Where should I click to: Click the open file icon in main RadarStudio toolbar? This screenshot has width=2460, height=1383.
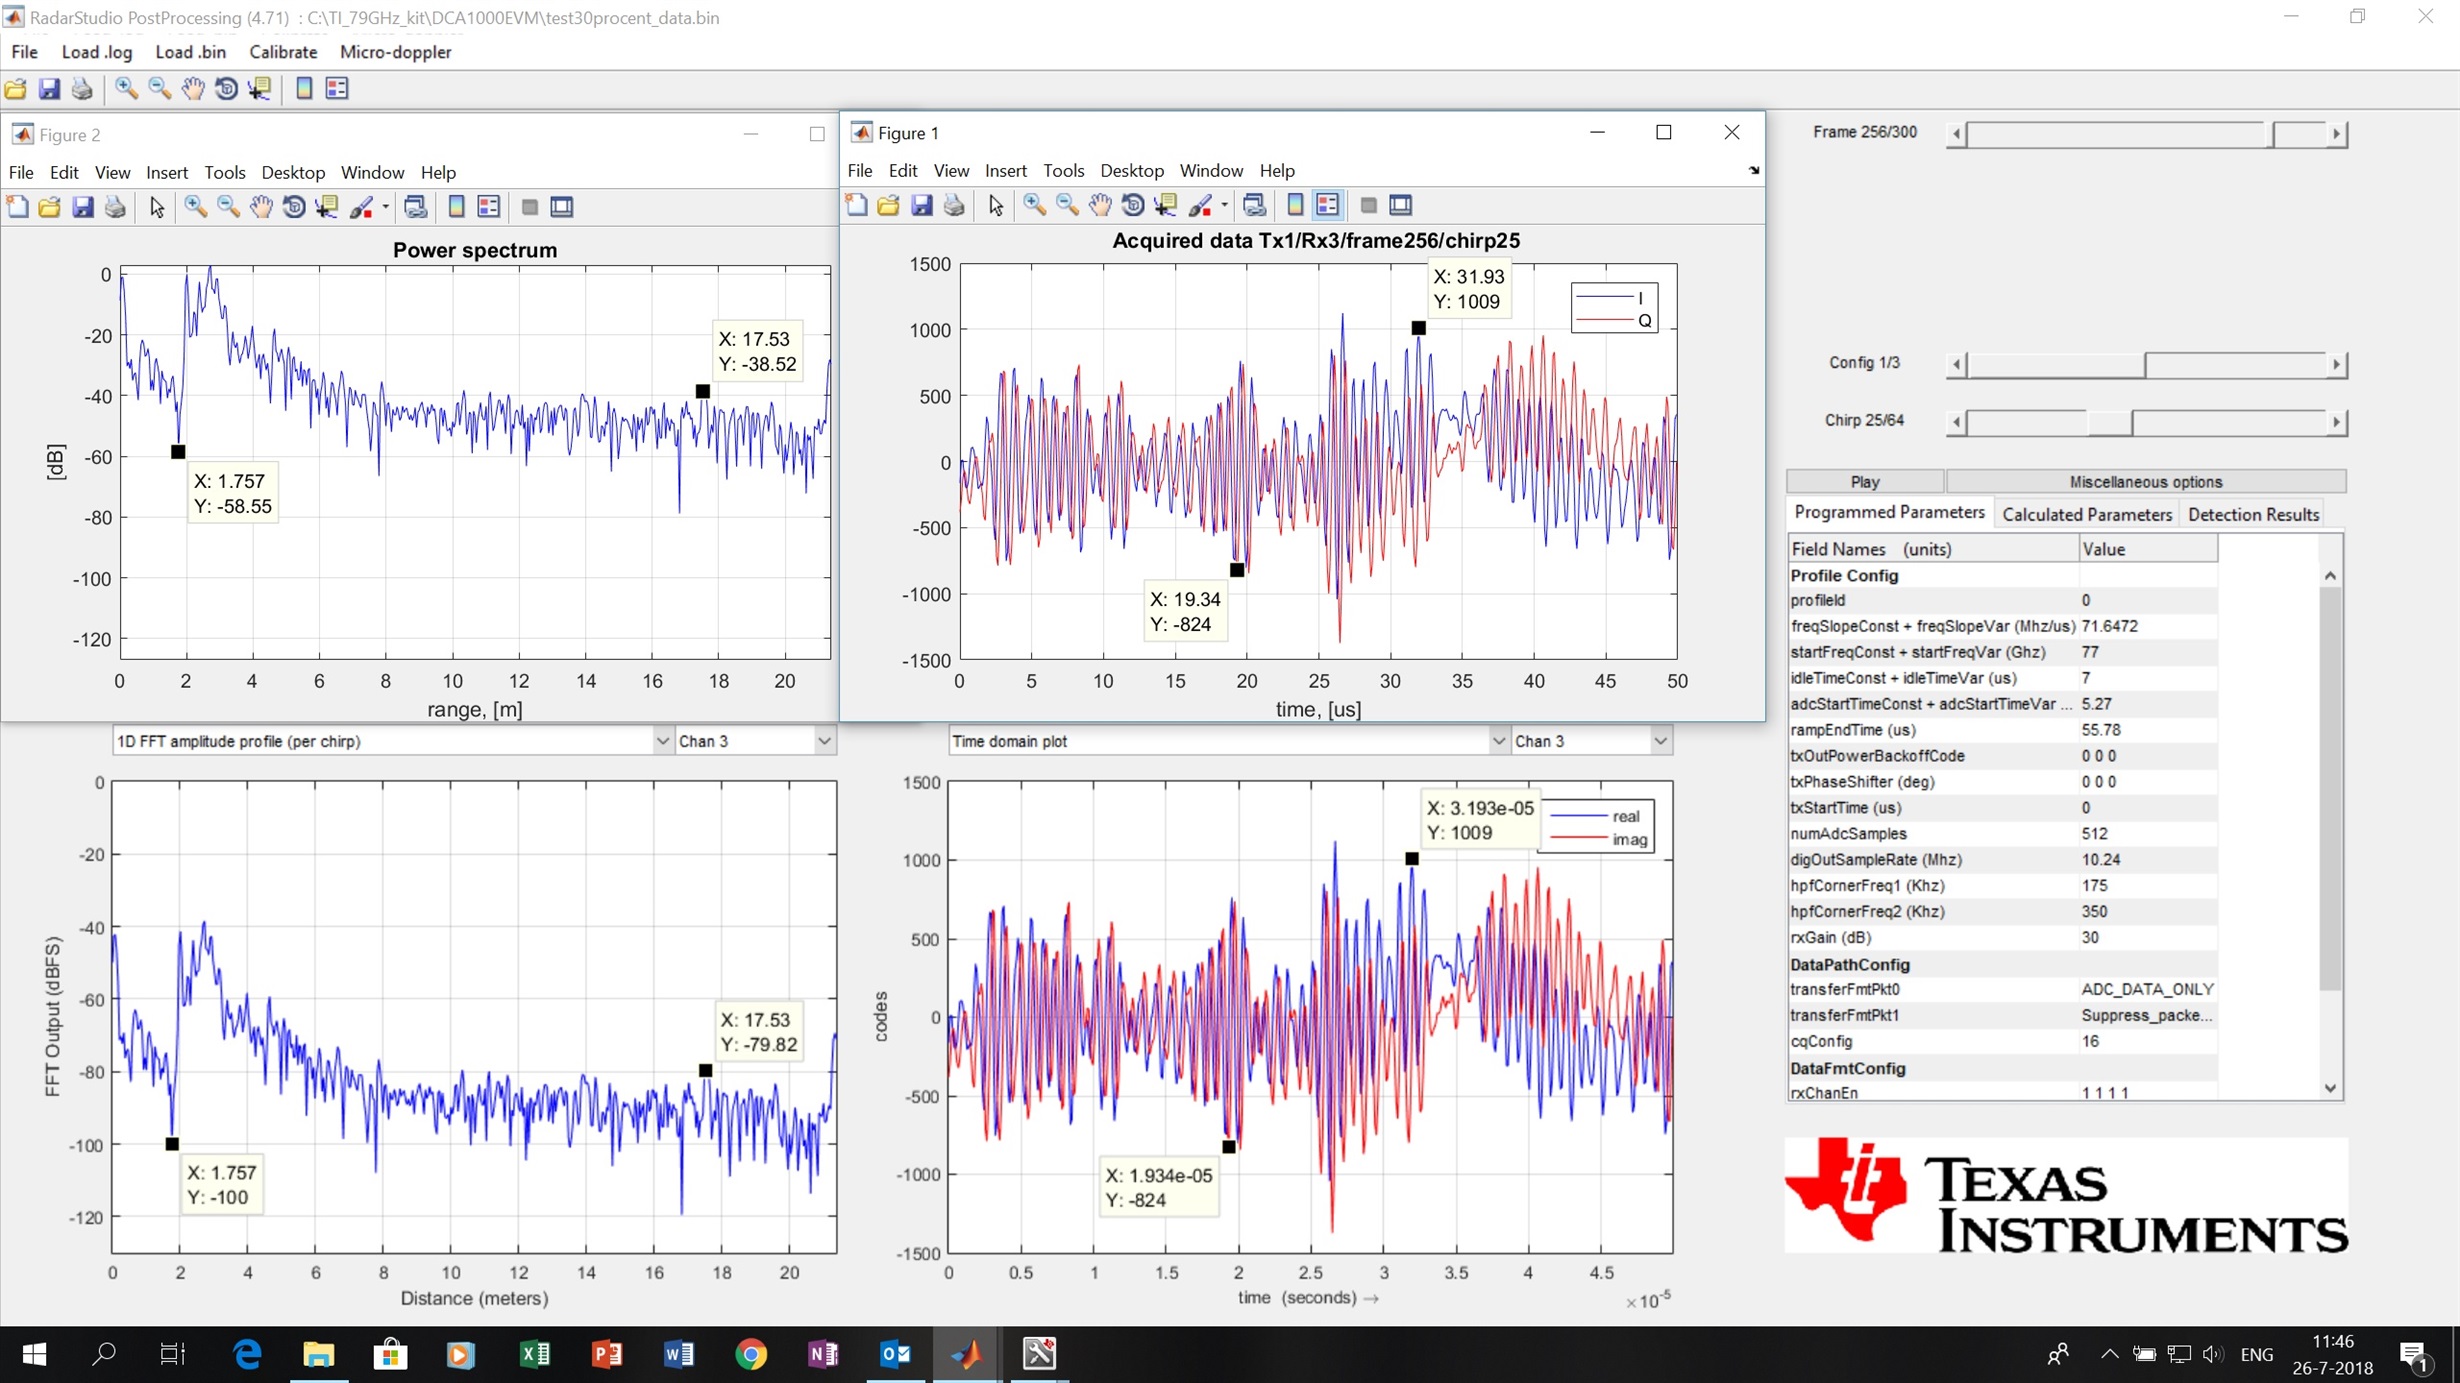(x=16, y=89)
